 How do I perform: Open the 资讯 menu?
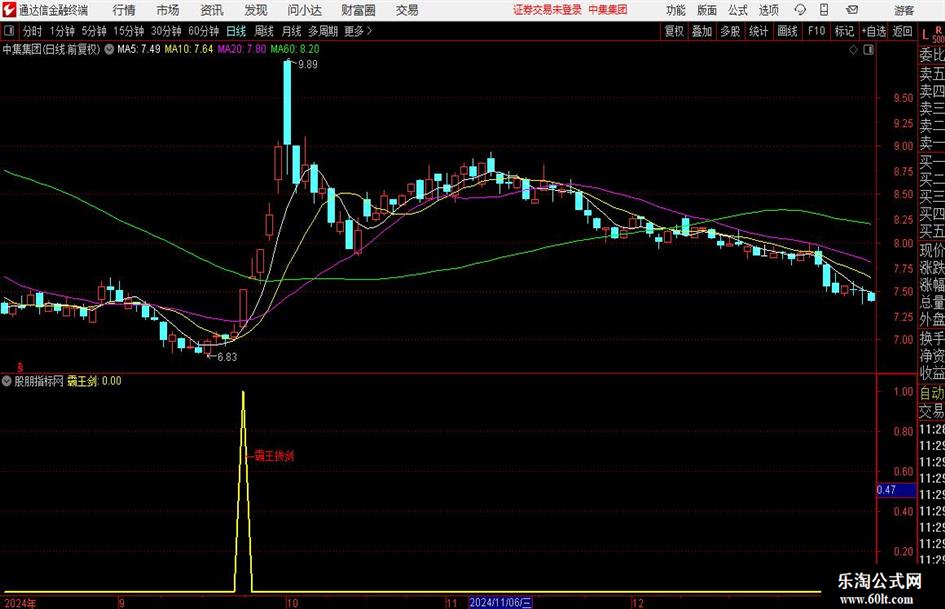pyautogui.click(x=212, y=10)
